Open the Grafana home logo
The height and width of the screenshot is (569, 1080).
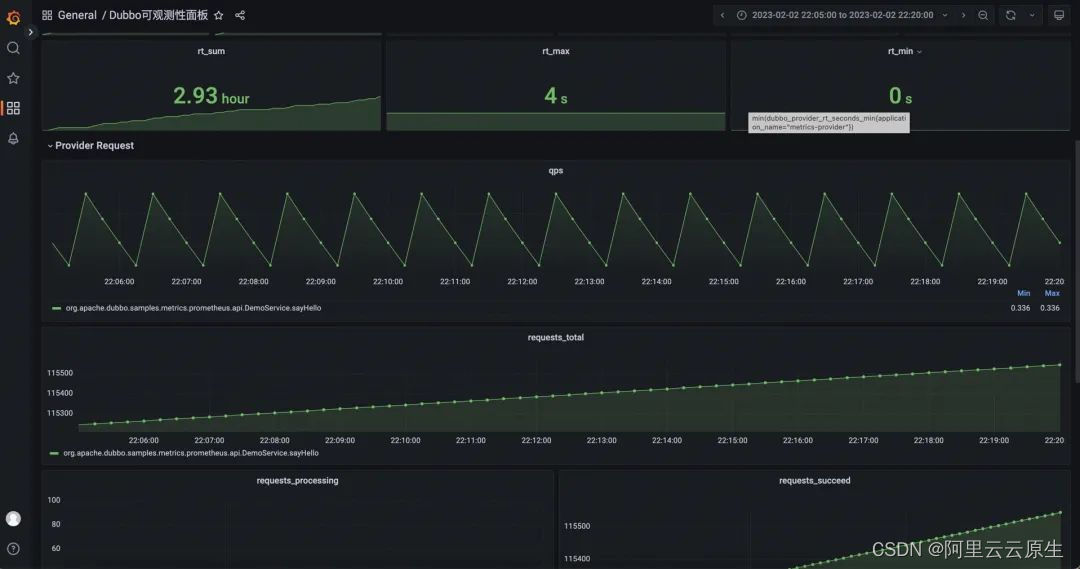13,17
